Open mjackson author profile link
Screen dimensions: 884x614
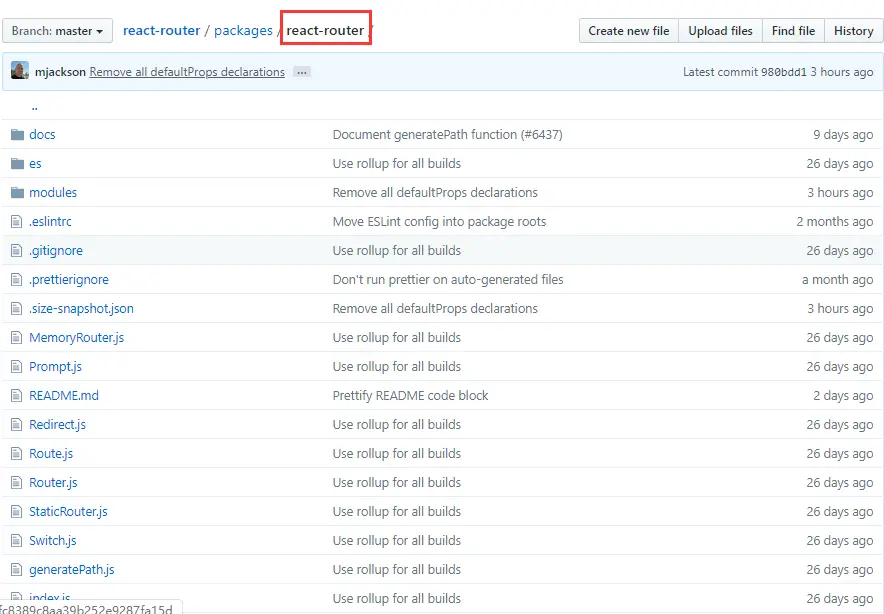pos(60,72)
